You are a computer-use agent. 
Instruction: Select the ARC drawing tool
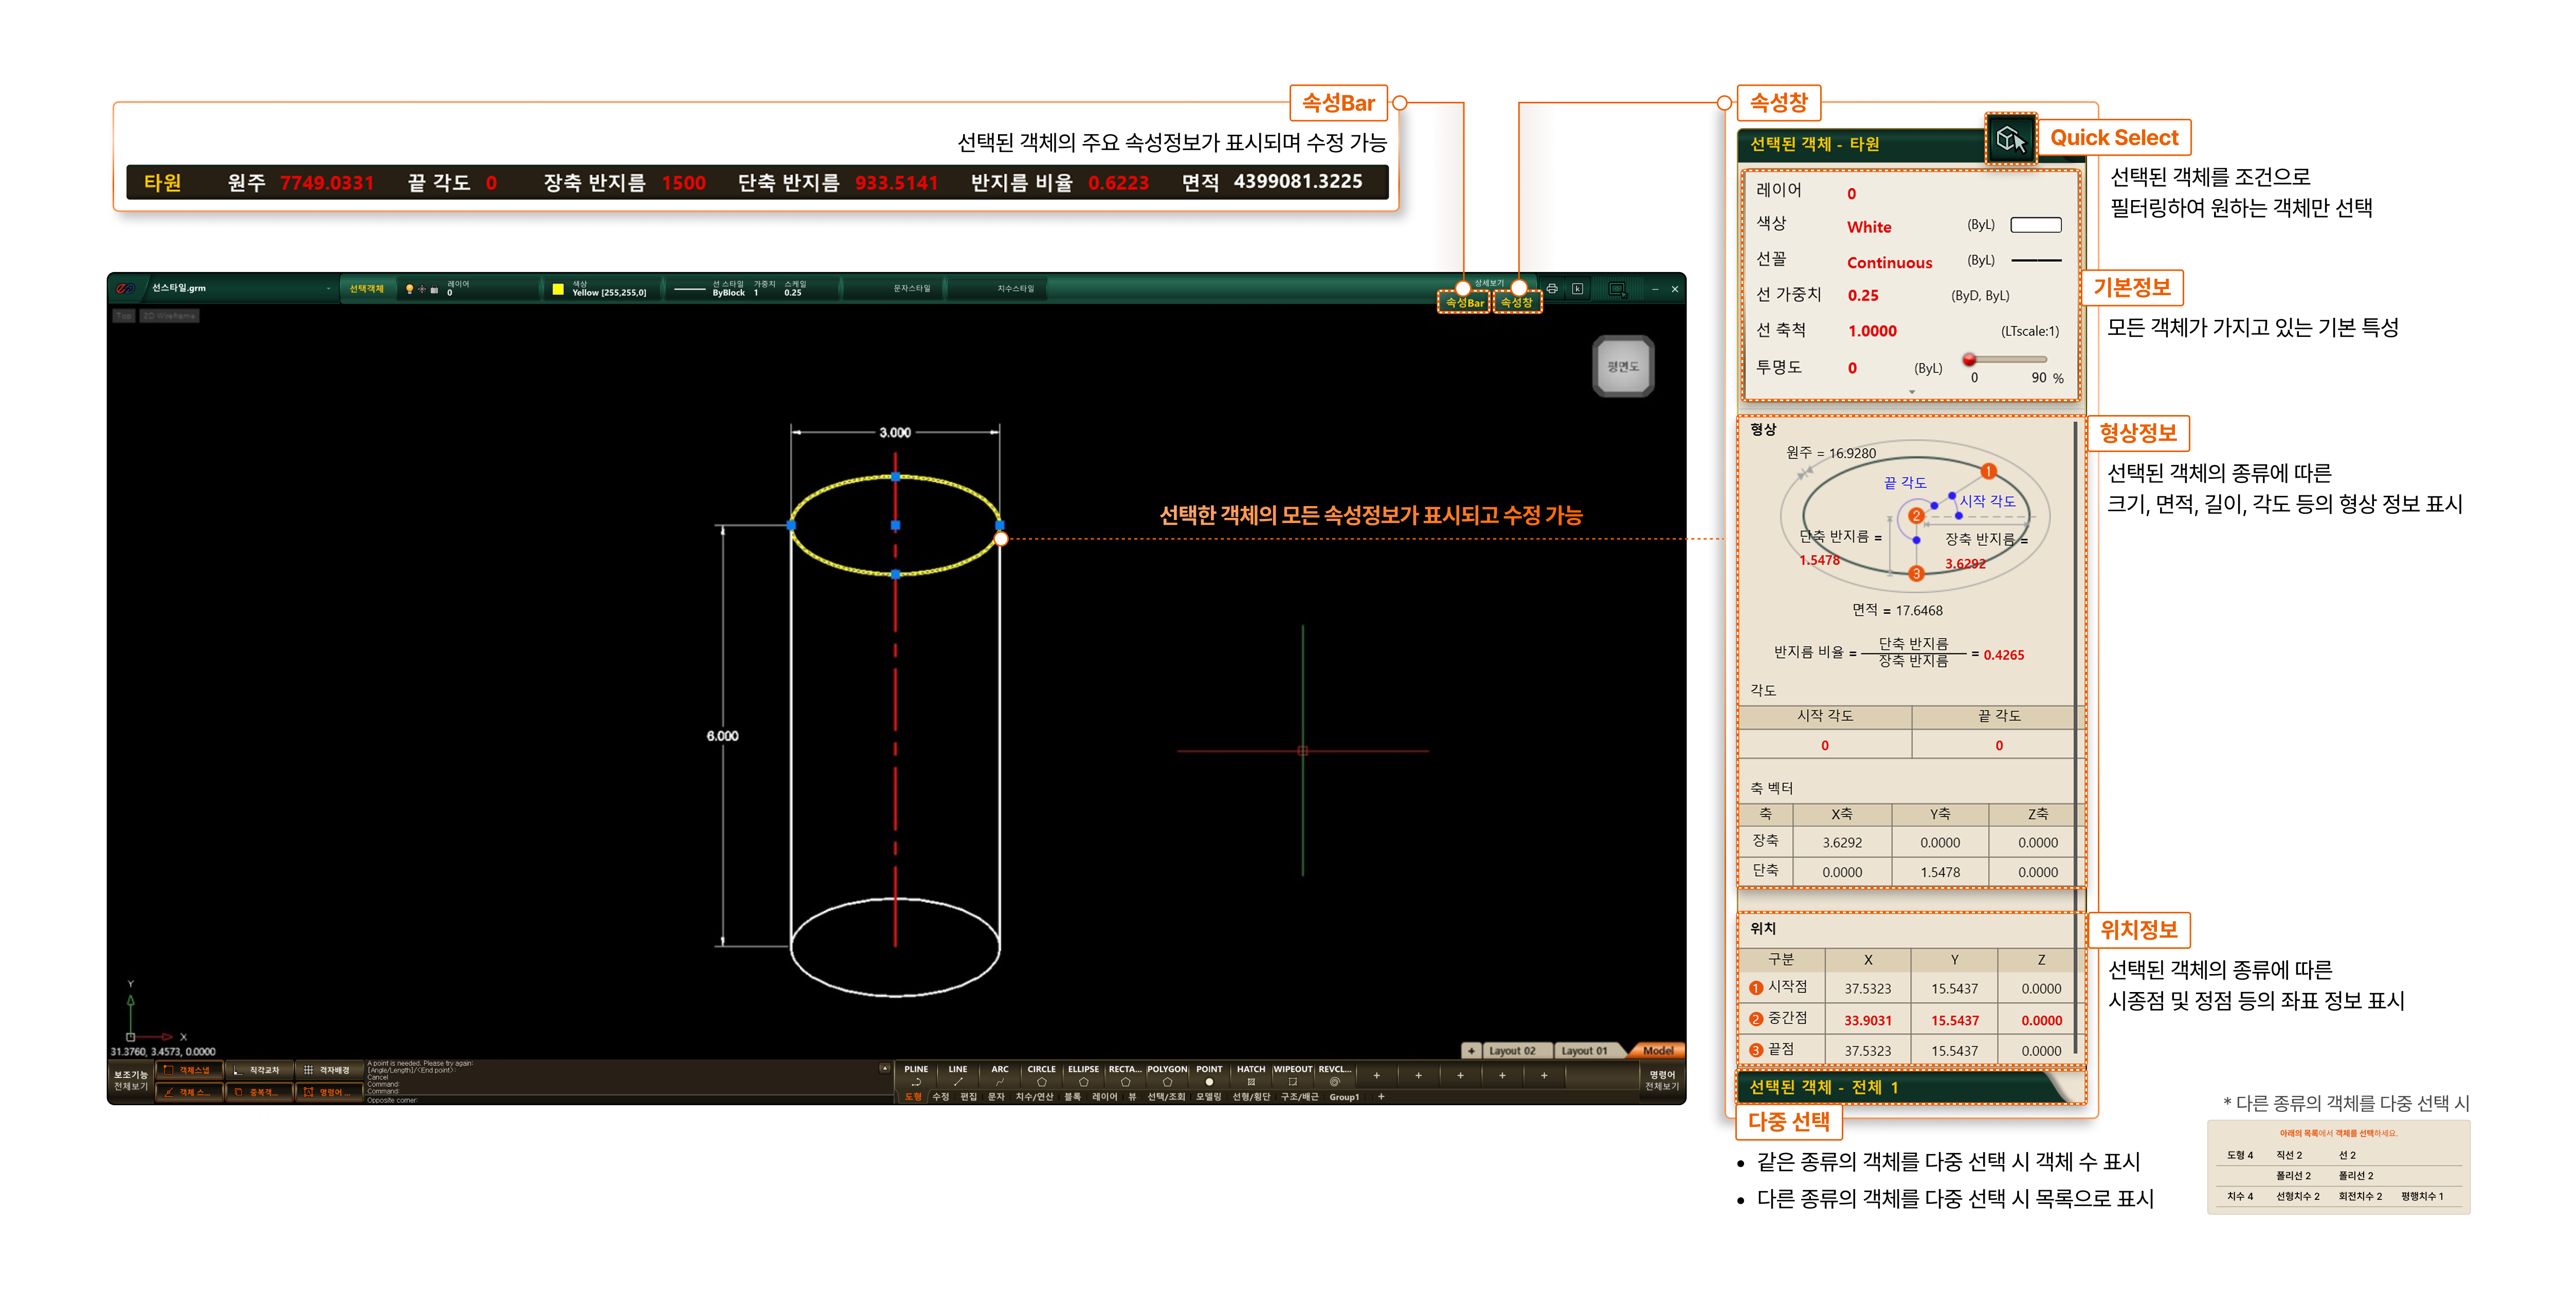pos(999,1075)
